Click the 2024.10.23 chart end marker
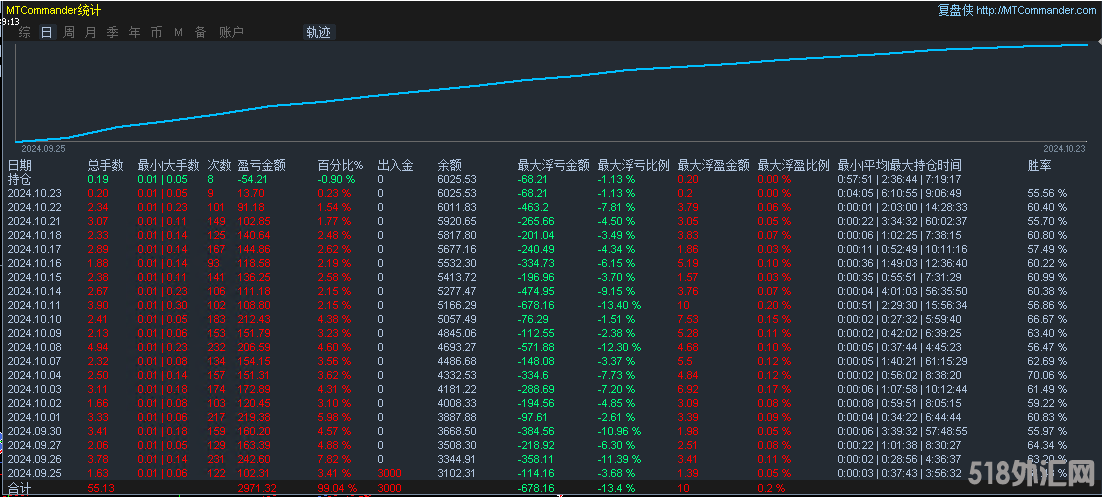 pos(1064,147)
